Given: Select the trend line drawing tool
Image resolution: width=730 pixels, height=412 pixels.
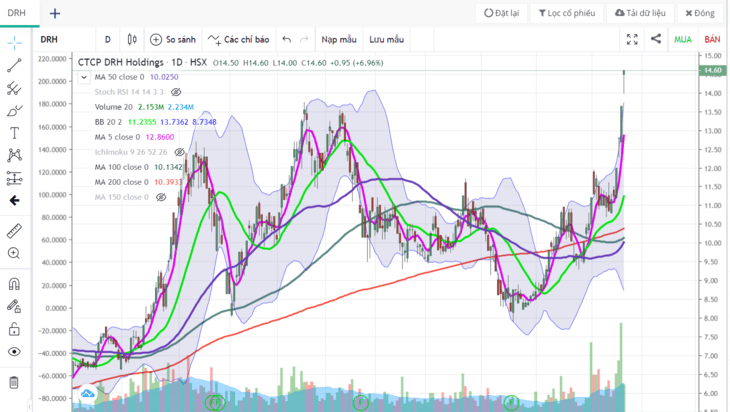Looking at the screenshot, I should [14, 65].
